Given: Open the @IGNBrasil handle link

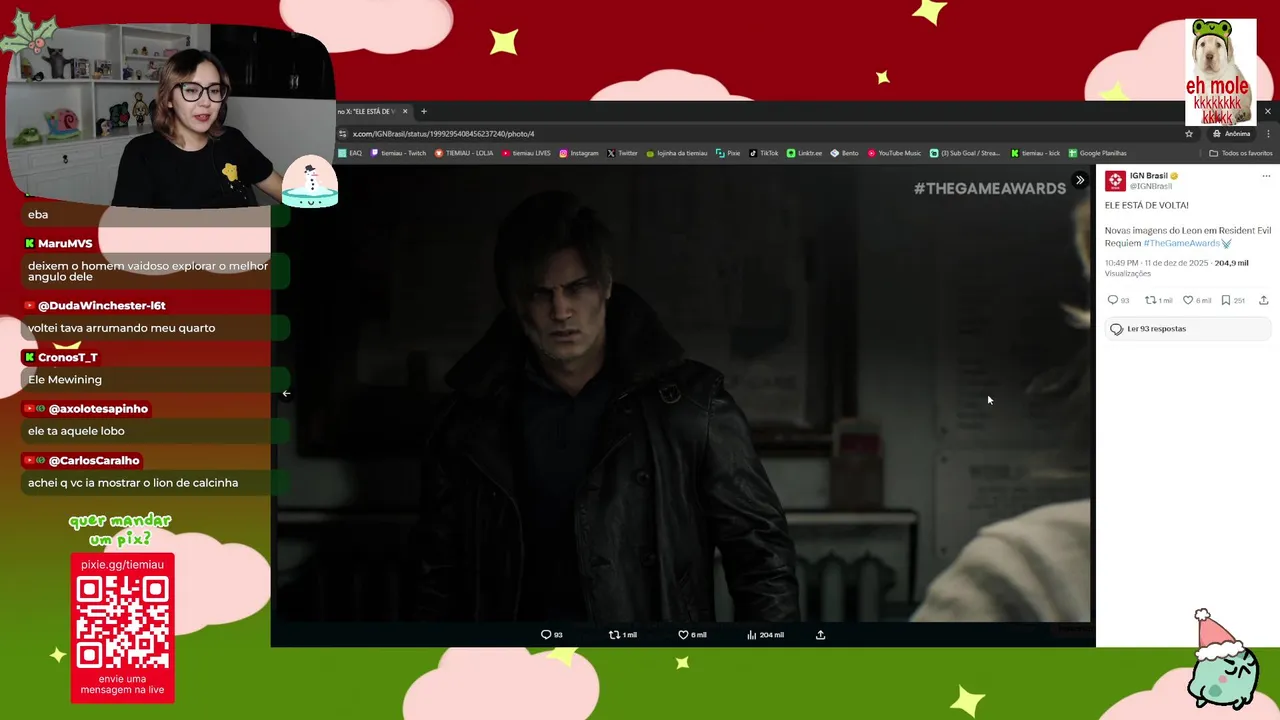Looking at the screenshot, I should click(x=1151, y=186).
